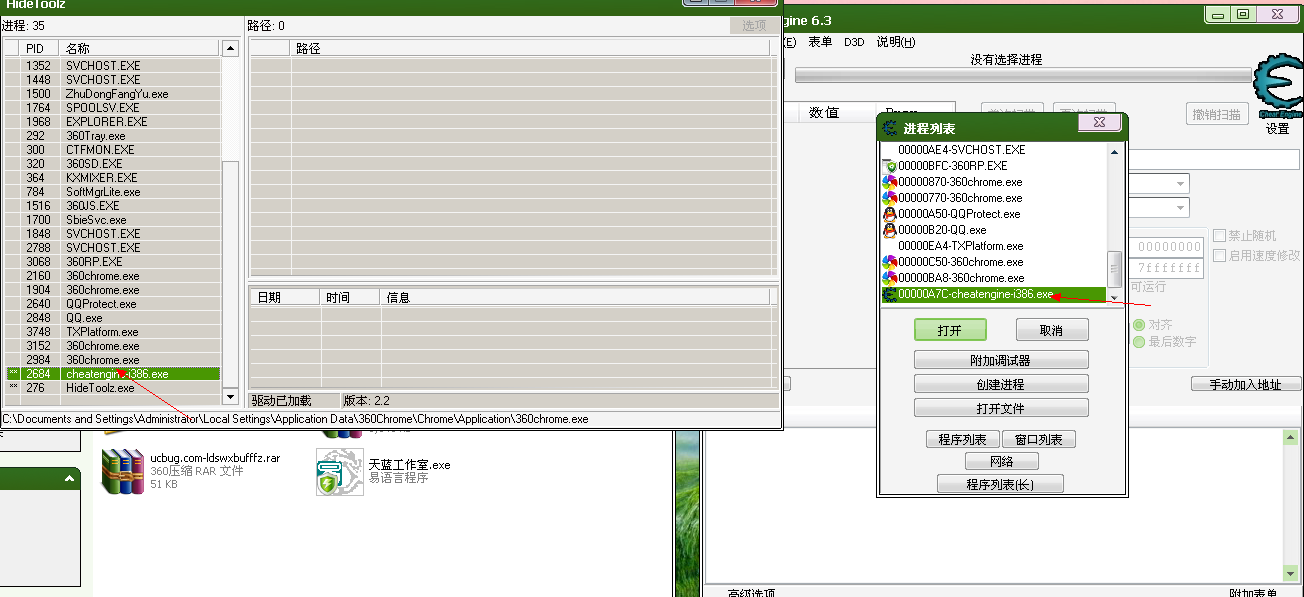Open the 说明(H) help menu
This screenshot has height=597, width=1304.
point(895,42)
